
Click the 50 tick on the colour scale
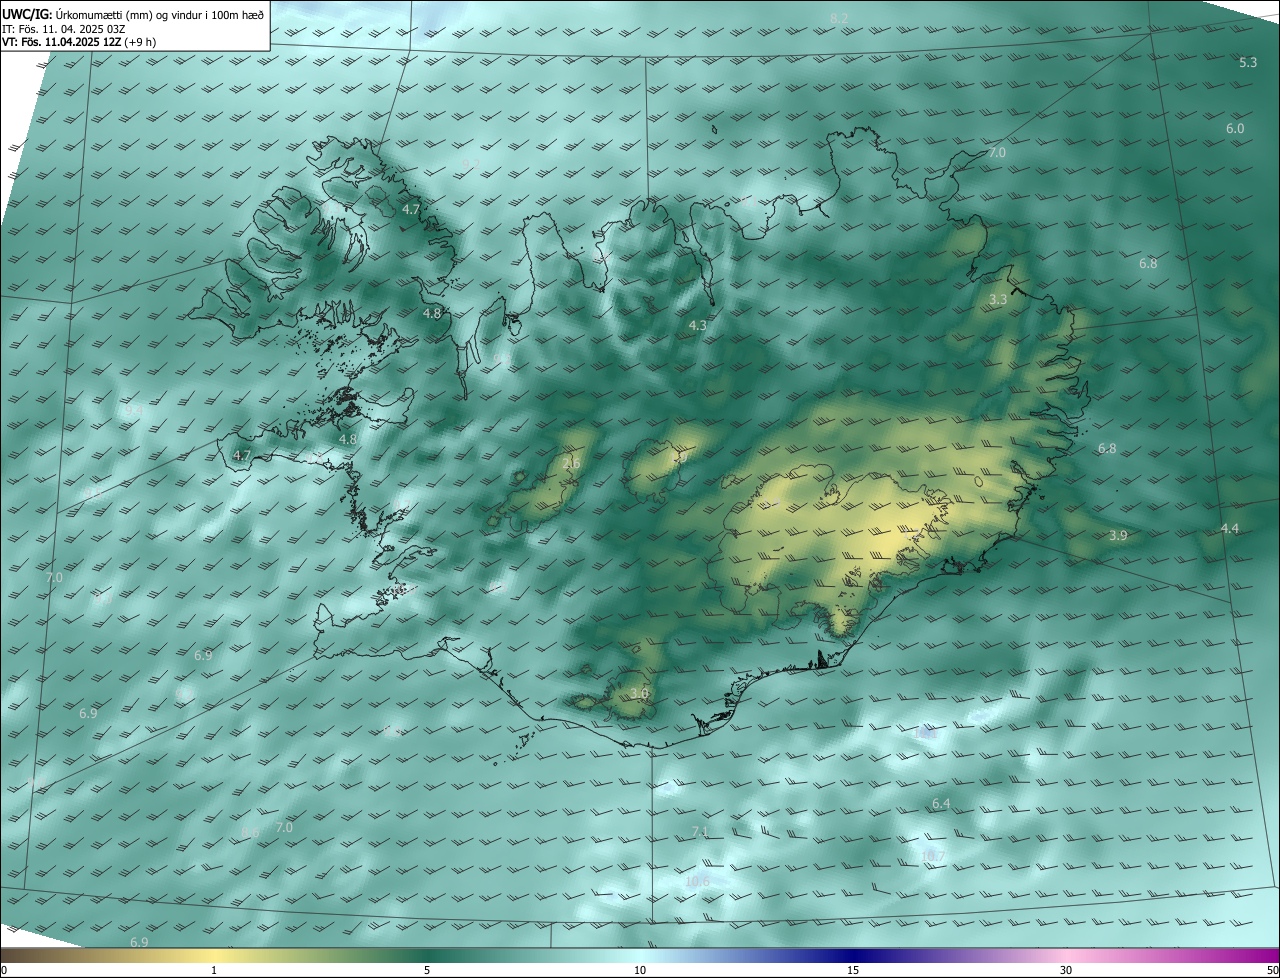[x=1272, y=971]
